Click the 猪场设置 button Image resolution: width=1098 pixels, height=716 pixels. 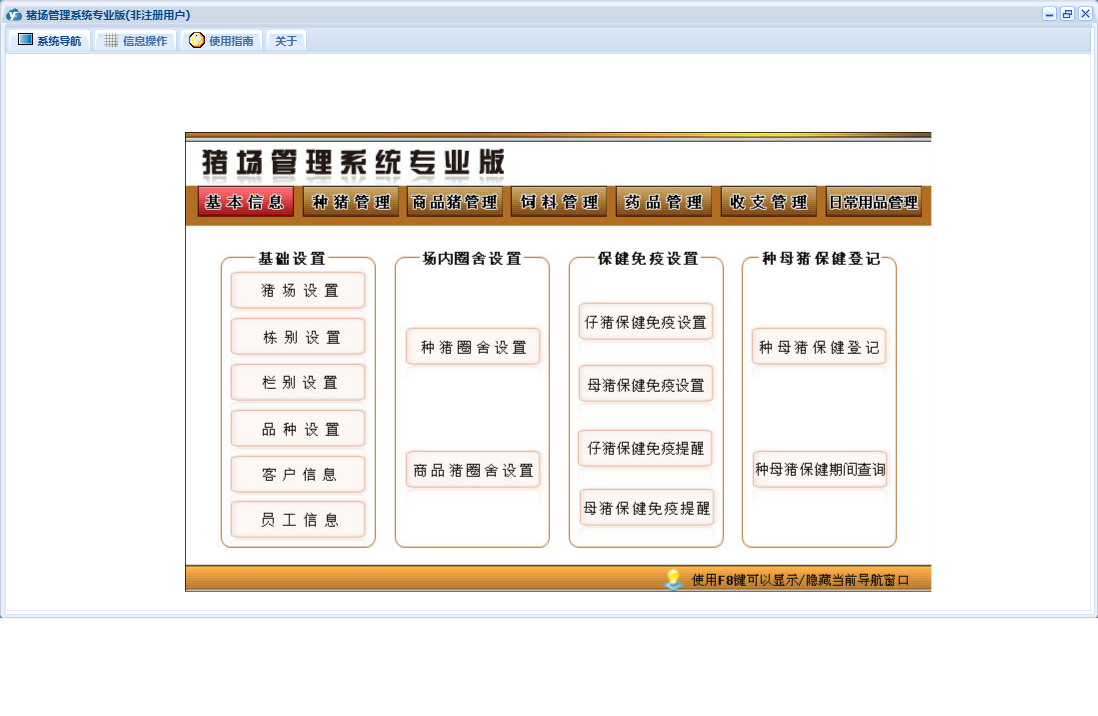298,291
